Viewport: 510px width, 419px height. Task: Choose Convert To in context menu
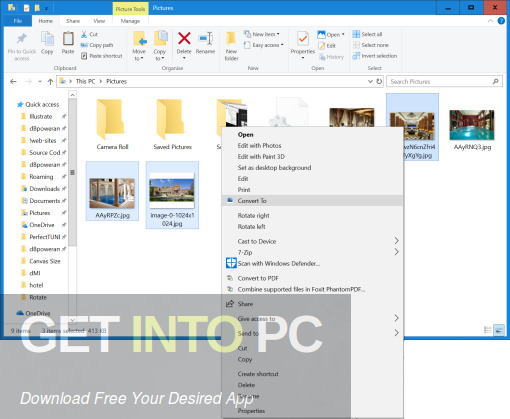[312, 201]
